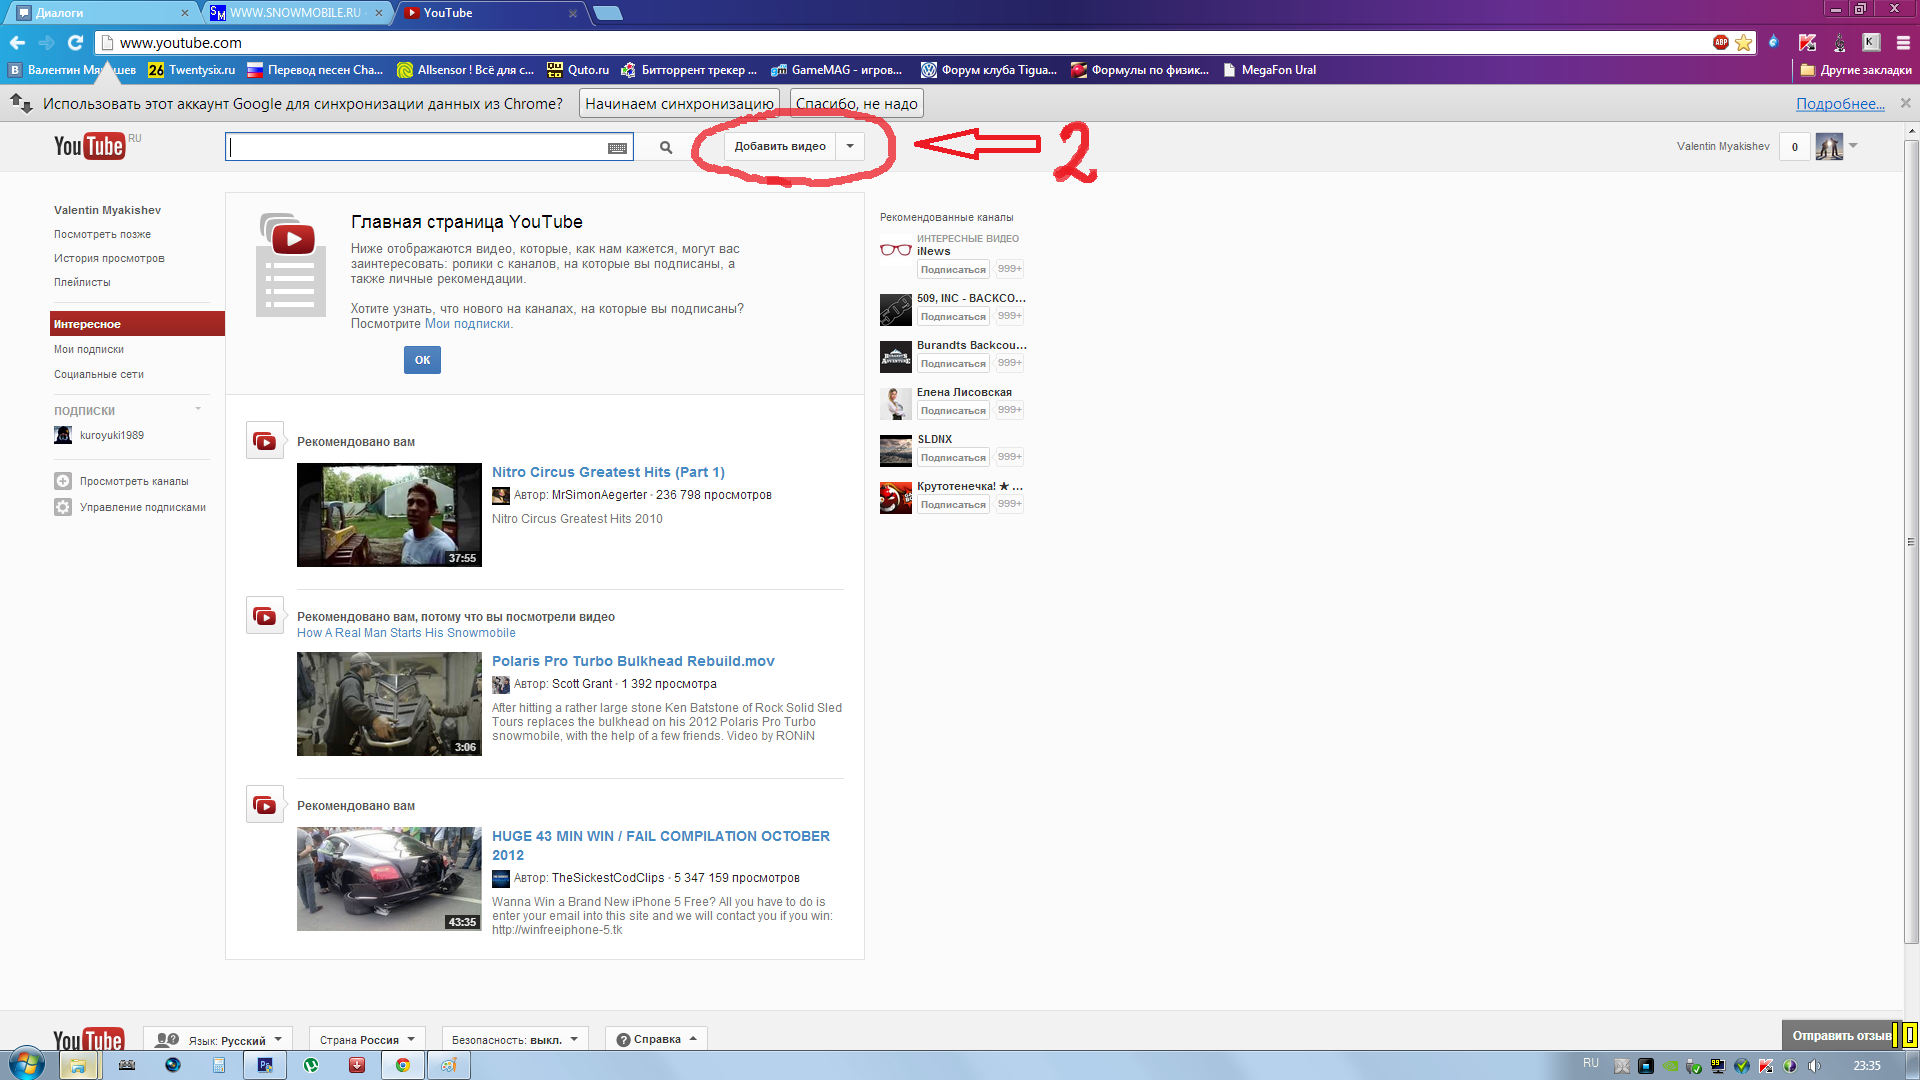Click the SLDNX channel avatar

pyautogui.click(x=896, y=451)
